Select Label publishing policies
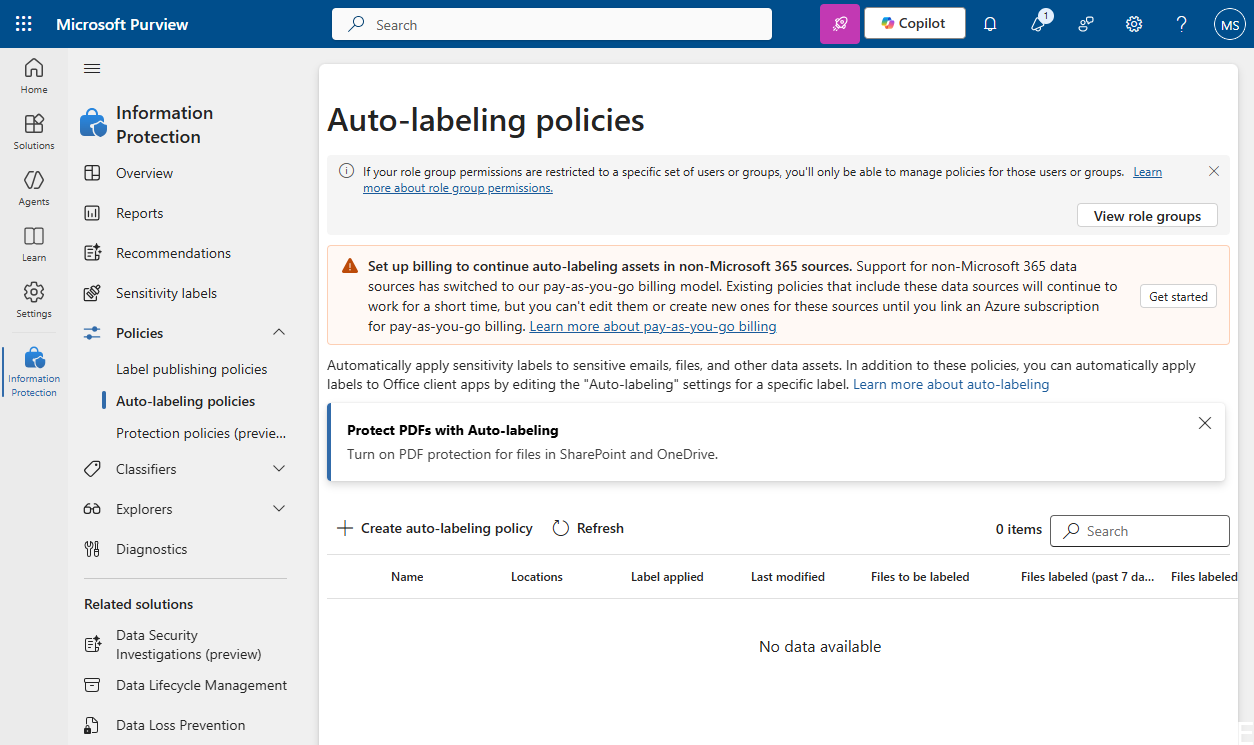The width and height of the screenshot is (1254, 745). (x=191, y=368)
